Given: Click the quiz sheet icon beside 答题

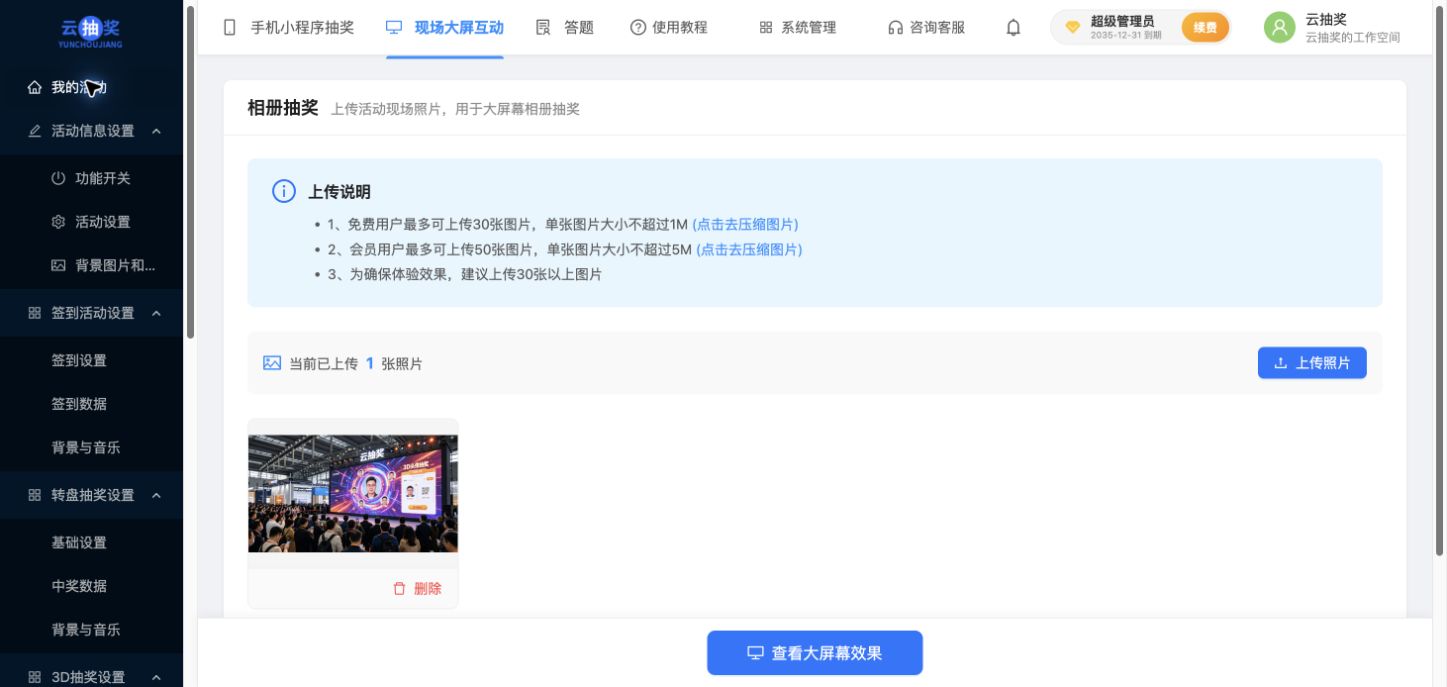Looking at the screenshot, I should coord(543,27).
